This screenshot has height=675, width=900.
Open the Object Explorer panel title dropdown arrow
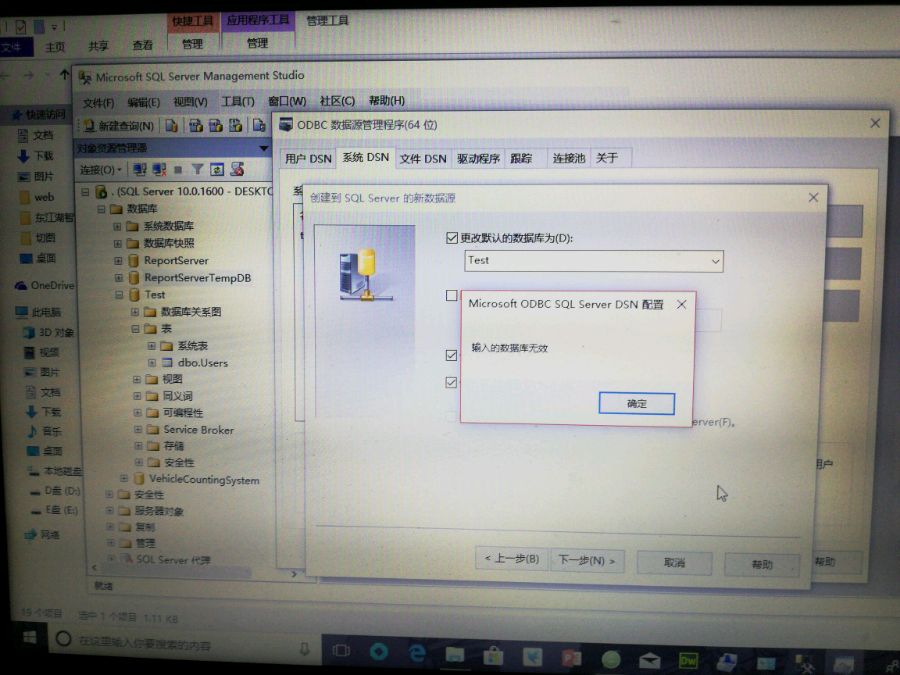263,148
